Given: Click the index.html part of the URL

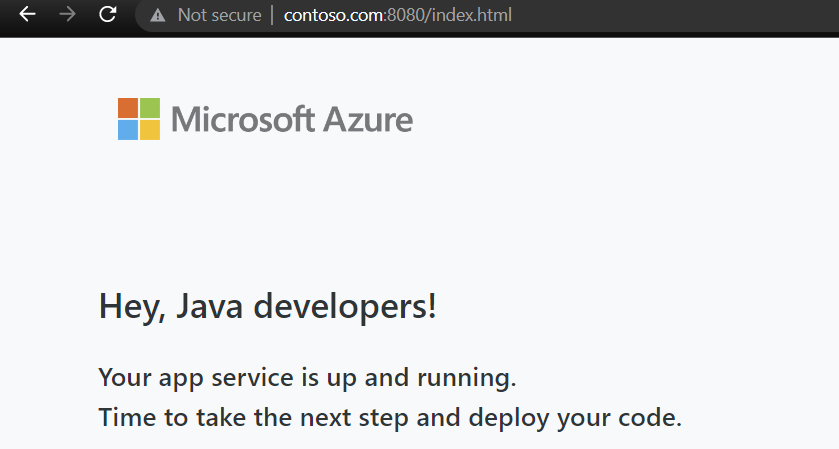Looking at the screenshot, I should (x=471, y=15).
